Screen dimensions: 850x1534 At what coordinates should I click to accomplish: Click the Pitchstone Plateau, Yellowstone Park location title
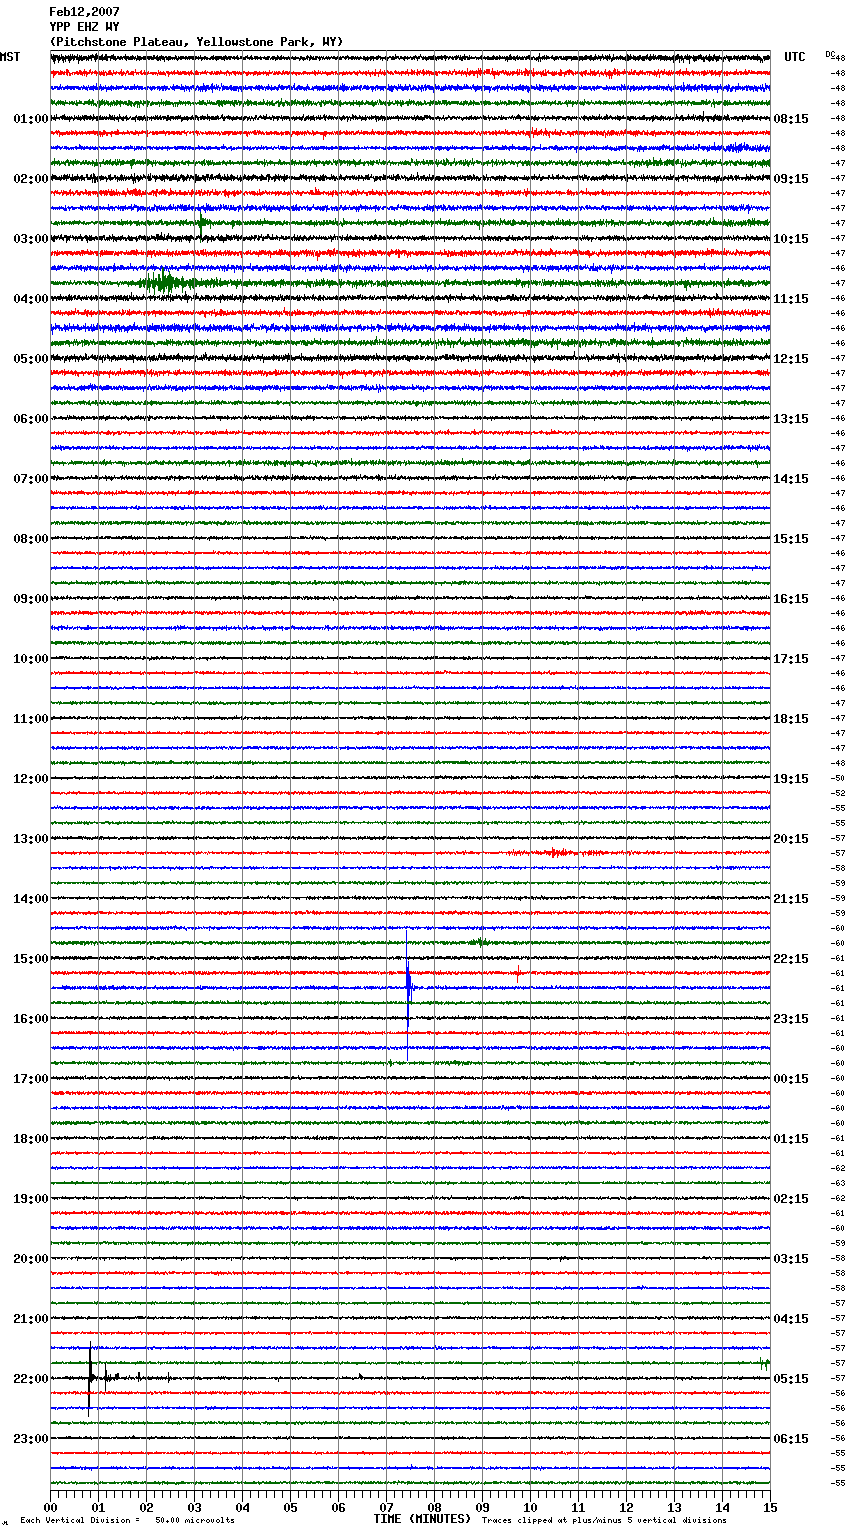(x=196, y=42)
